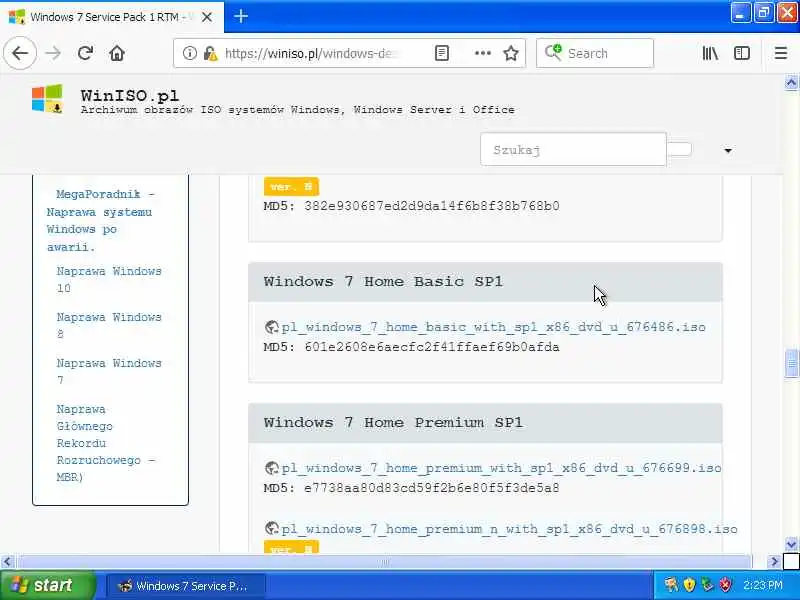The height and width of the screenshot is (600, 800).
Task: Click the WinISO.pl logo image
Action: [x=47, y=98]
